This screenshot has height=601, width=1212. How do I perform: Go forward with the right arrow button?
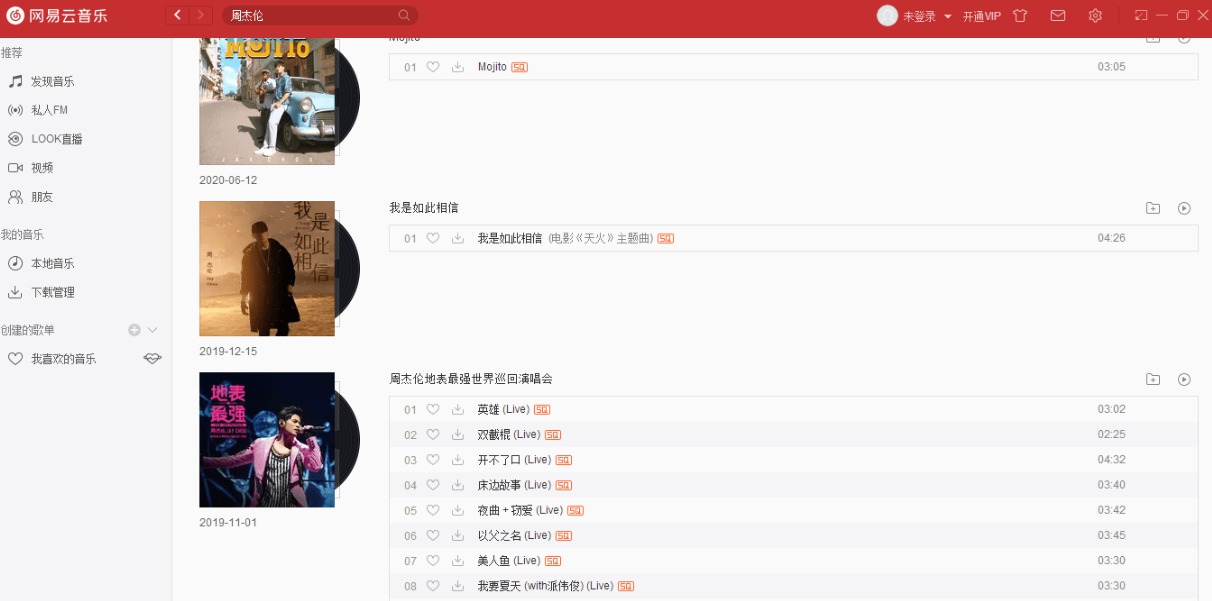click(200, 15)
